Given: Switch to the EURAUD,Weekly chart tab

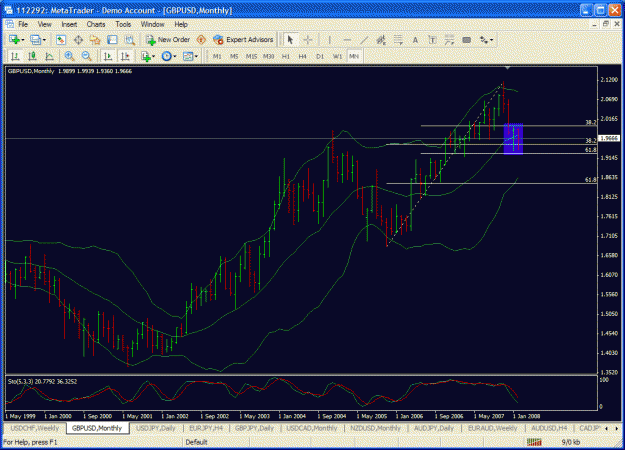Looking at the screenshot, I should (x=493, y=428).
